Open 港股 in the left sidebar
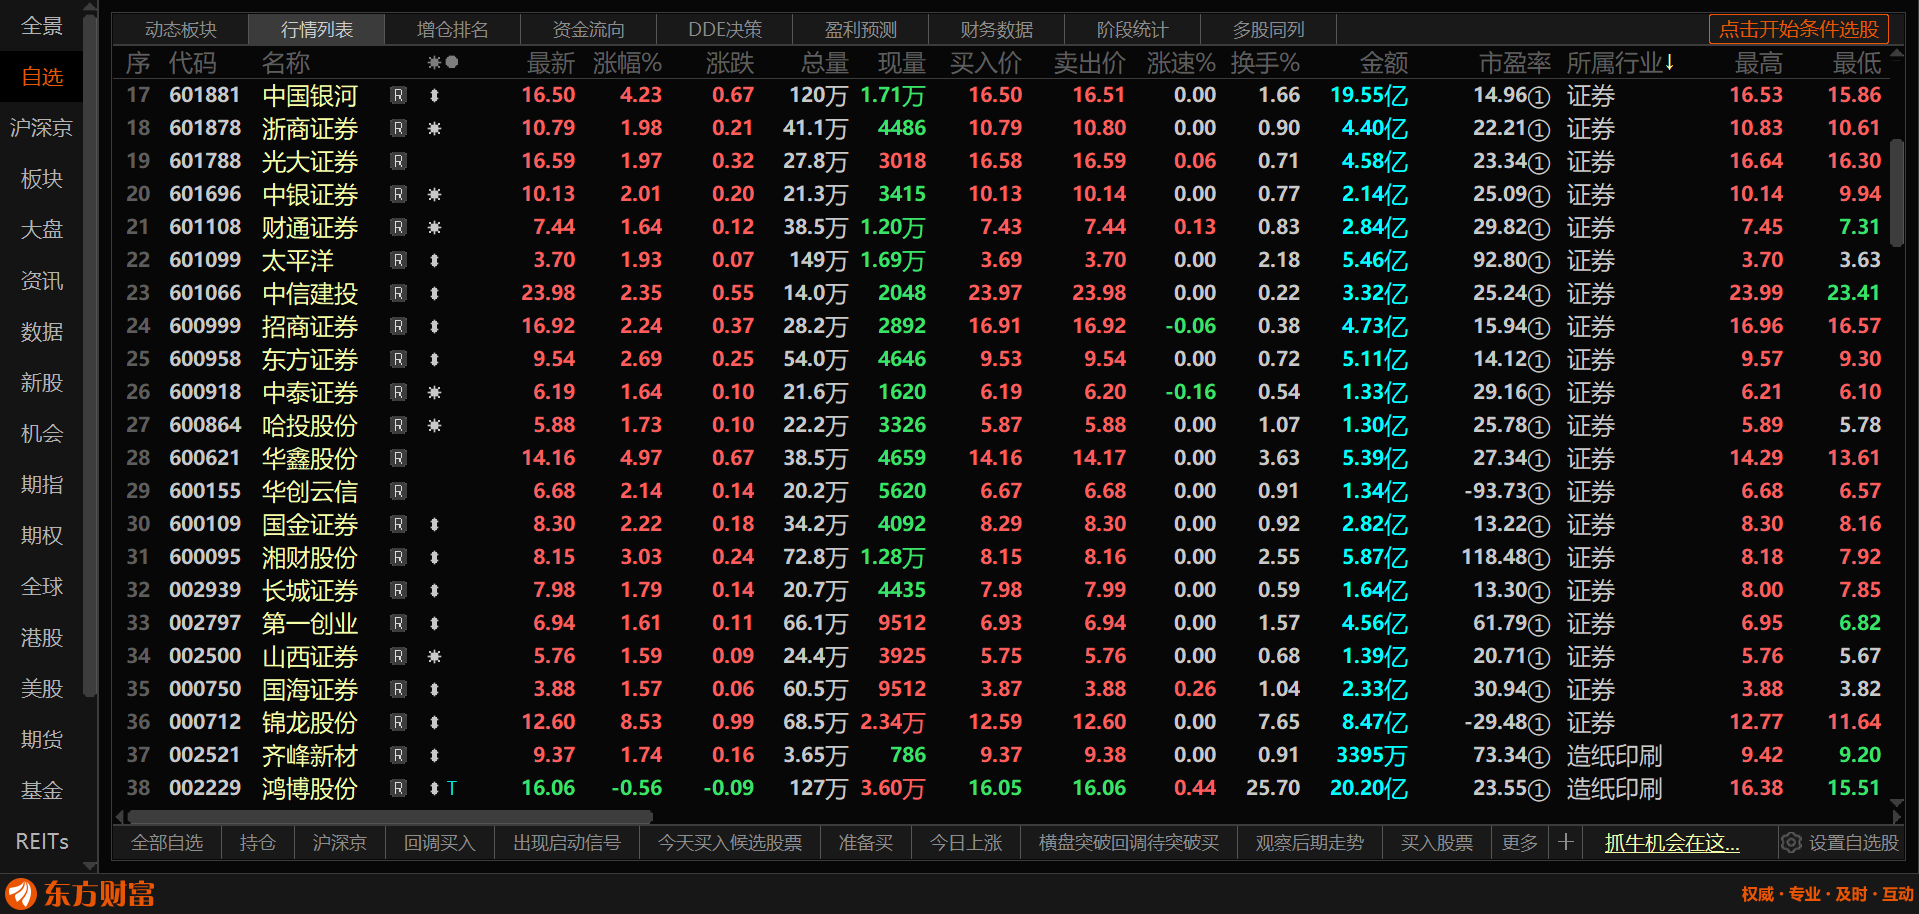1919x914 pixels. (x=42, y=638)
